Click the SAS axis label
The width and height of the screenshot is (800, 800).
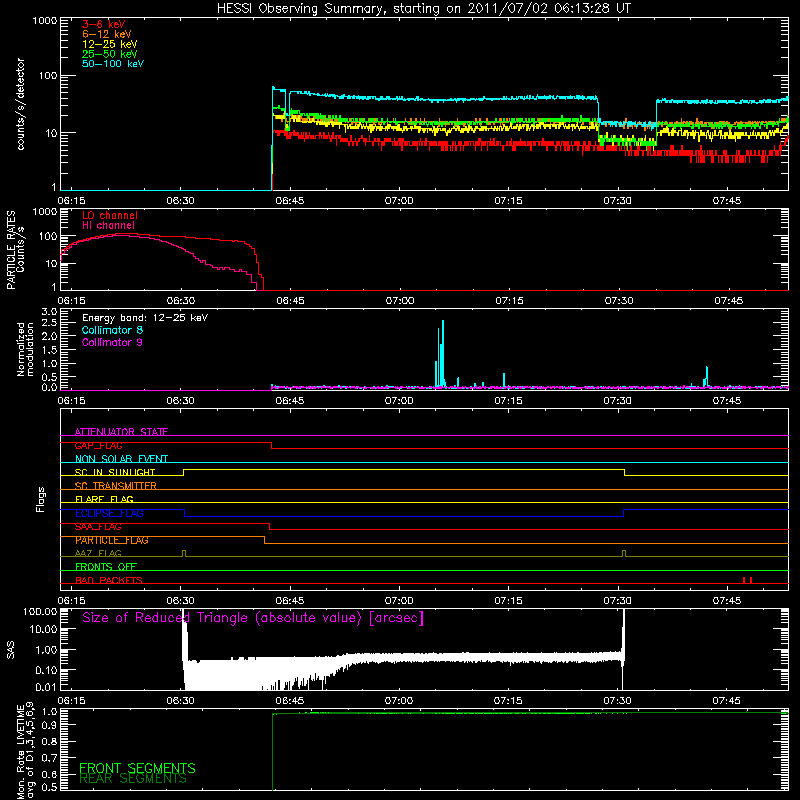coord(10,650)
